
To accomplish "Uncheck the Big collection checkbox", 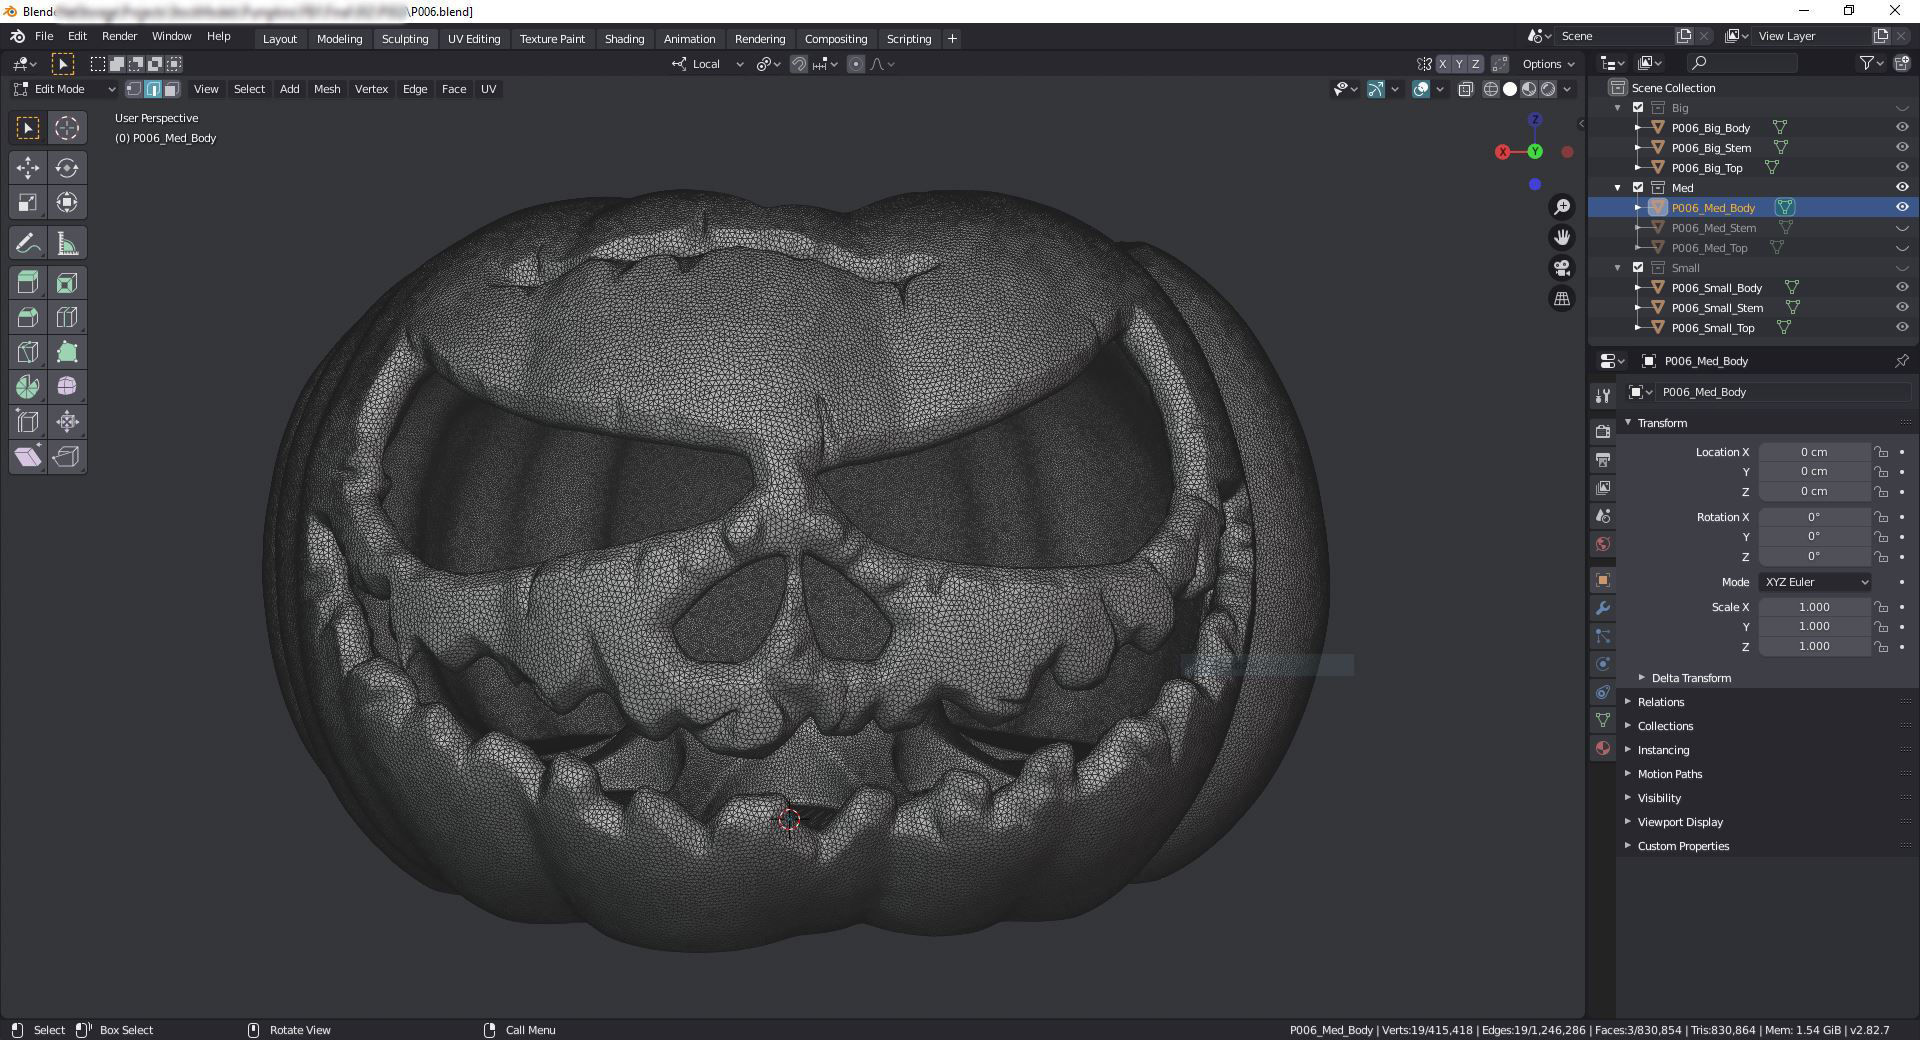I will coord(1638,108).
